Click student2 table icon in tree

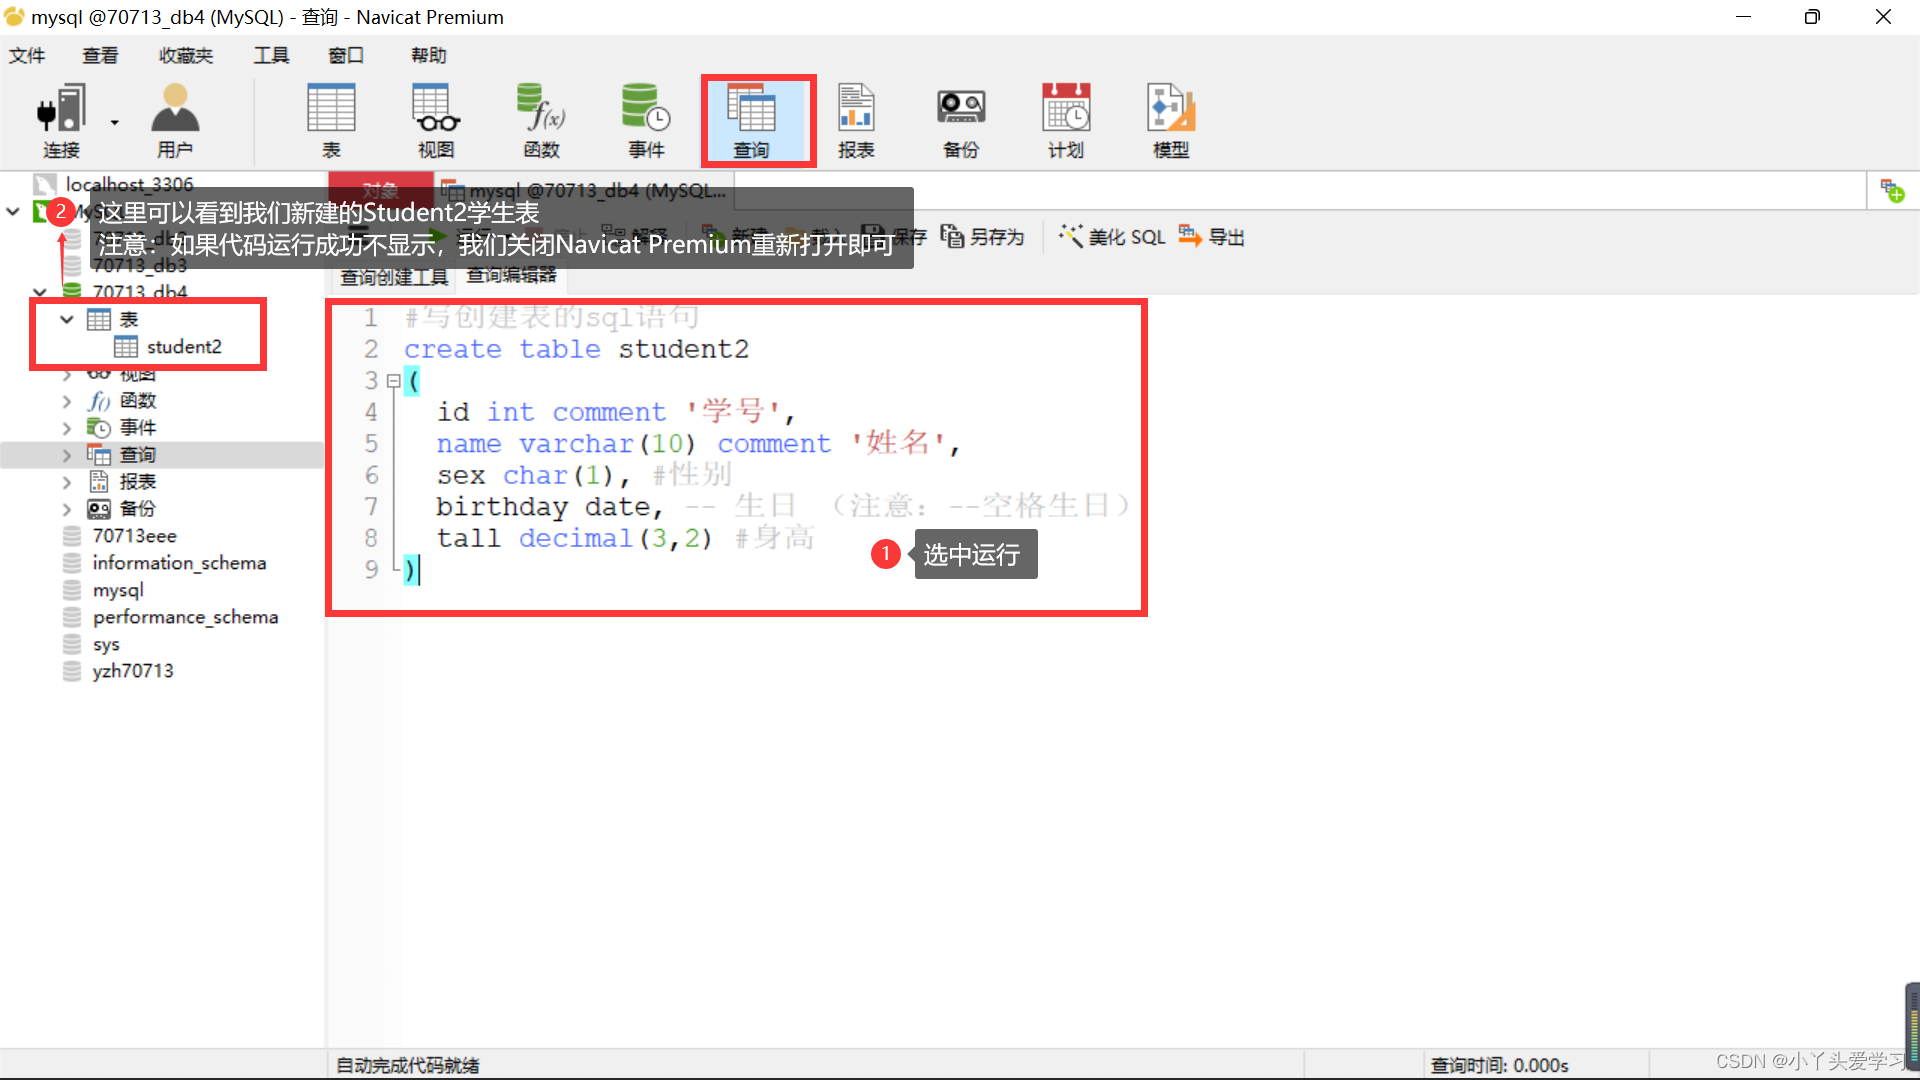click(126, 347)
